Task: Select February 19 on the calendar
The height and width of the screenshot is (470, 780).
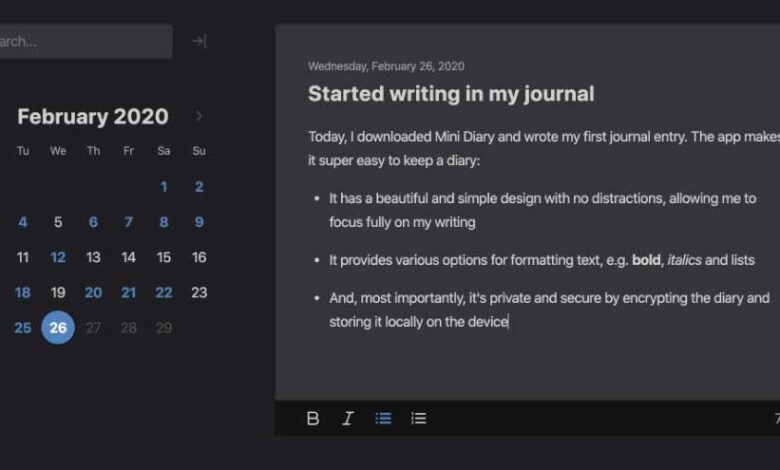Action: tap(58, 292)
